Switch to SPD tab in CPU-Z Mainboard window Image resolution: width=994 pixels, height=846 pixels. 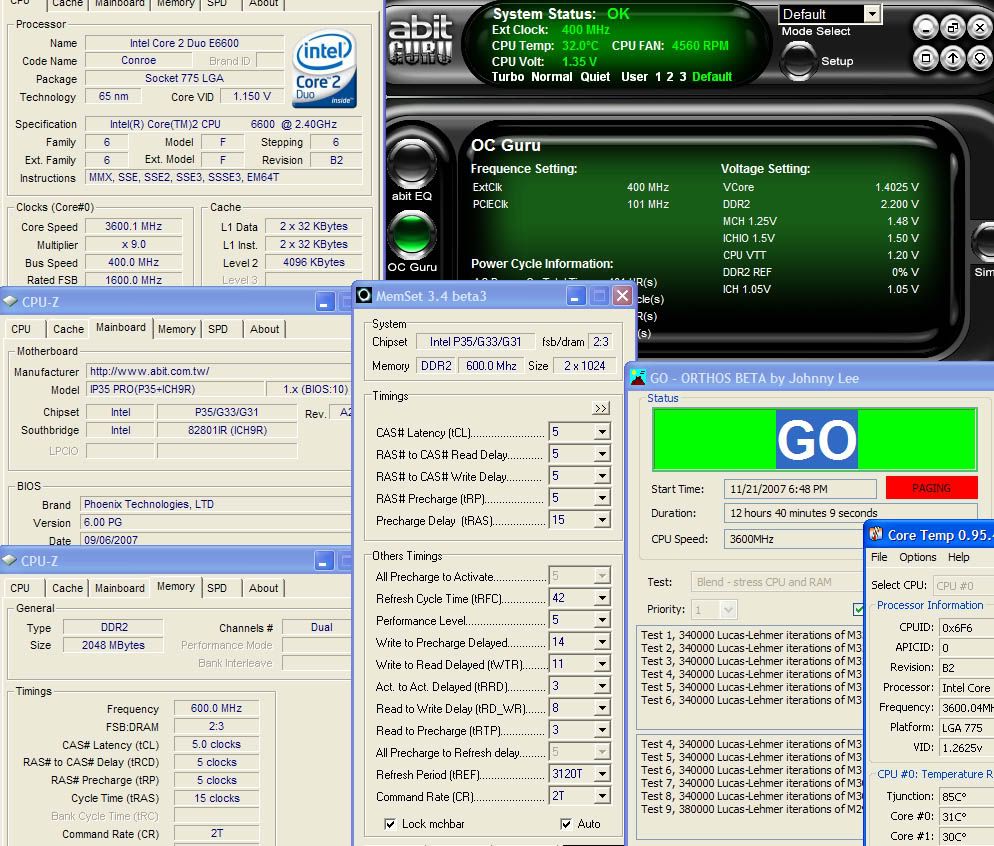click(218, 329)
